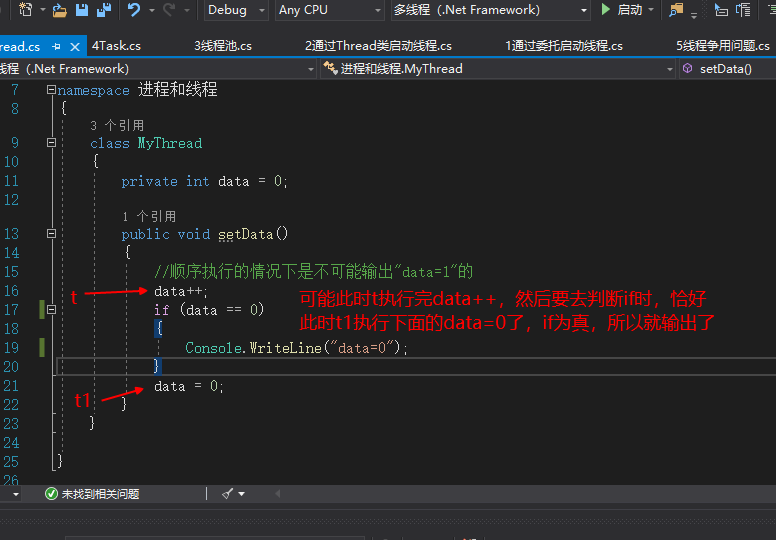Screen dimensions: 776x540
Task: Click the Open File folder icon
Action: (x=59, y=10)
